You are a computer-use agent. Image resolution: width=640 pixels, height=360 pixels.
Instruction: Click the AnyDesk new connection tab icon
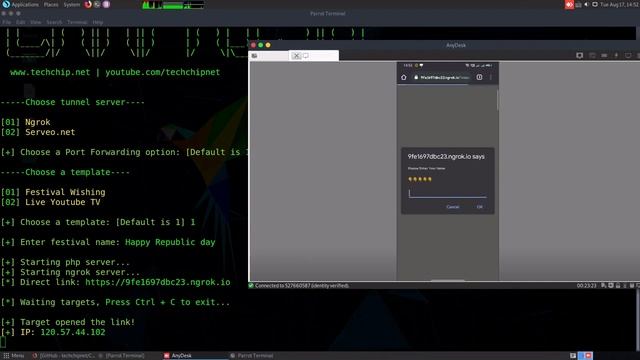[x=254, y=56]
